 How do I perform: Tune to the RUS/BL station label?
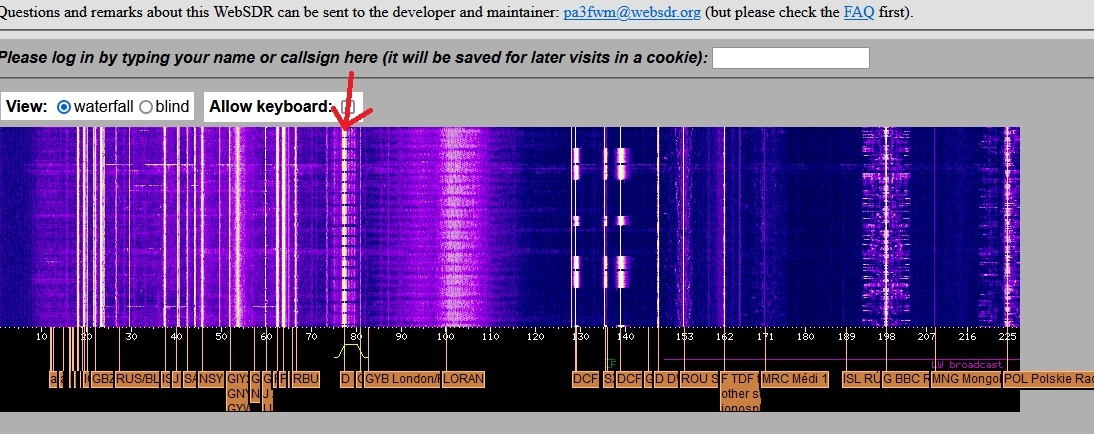137,379
